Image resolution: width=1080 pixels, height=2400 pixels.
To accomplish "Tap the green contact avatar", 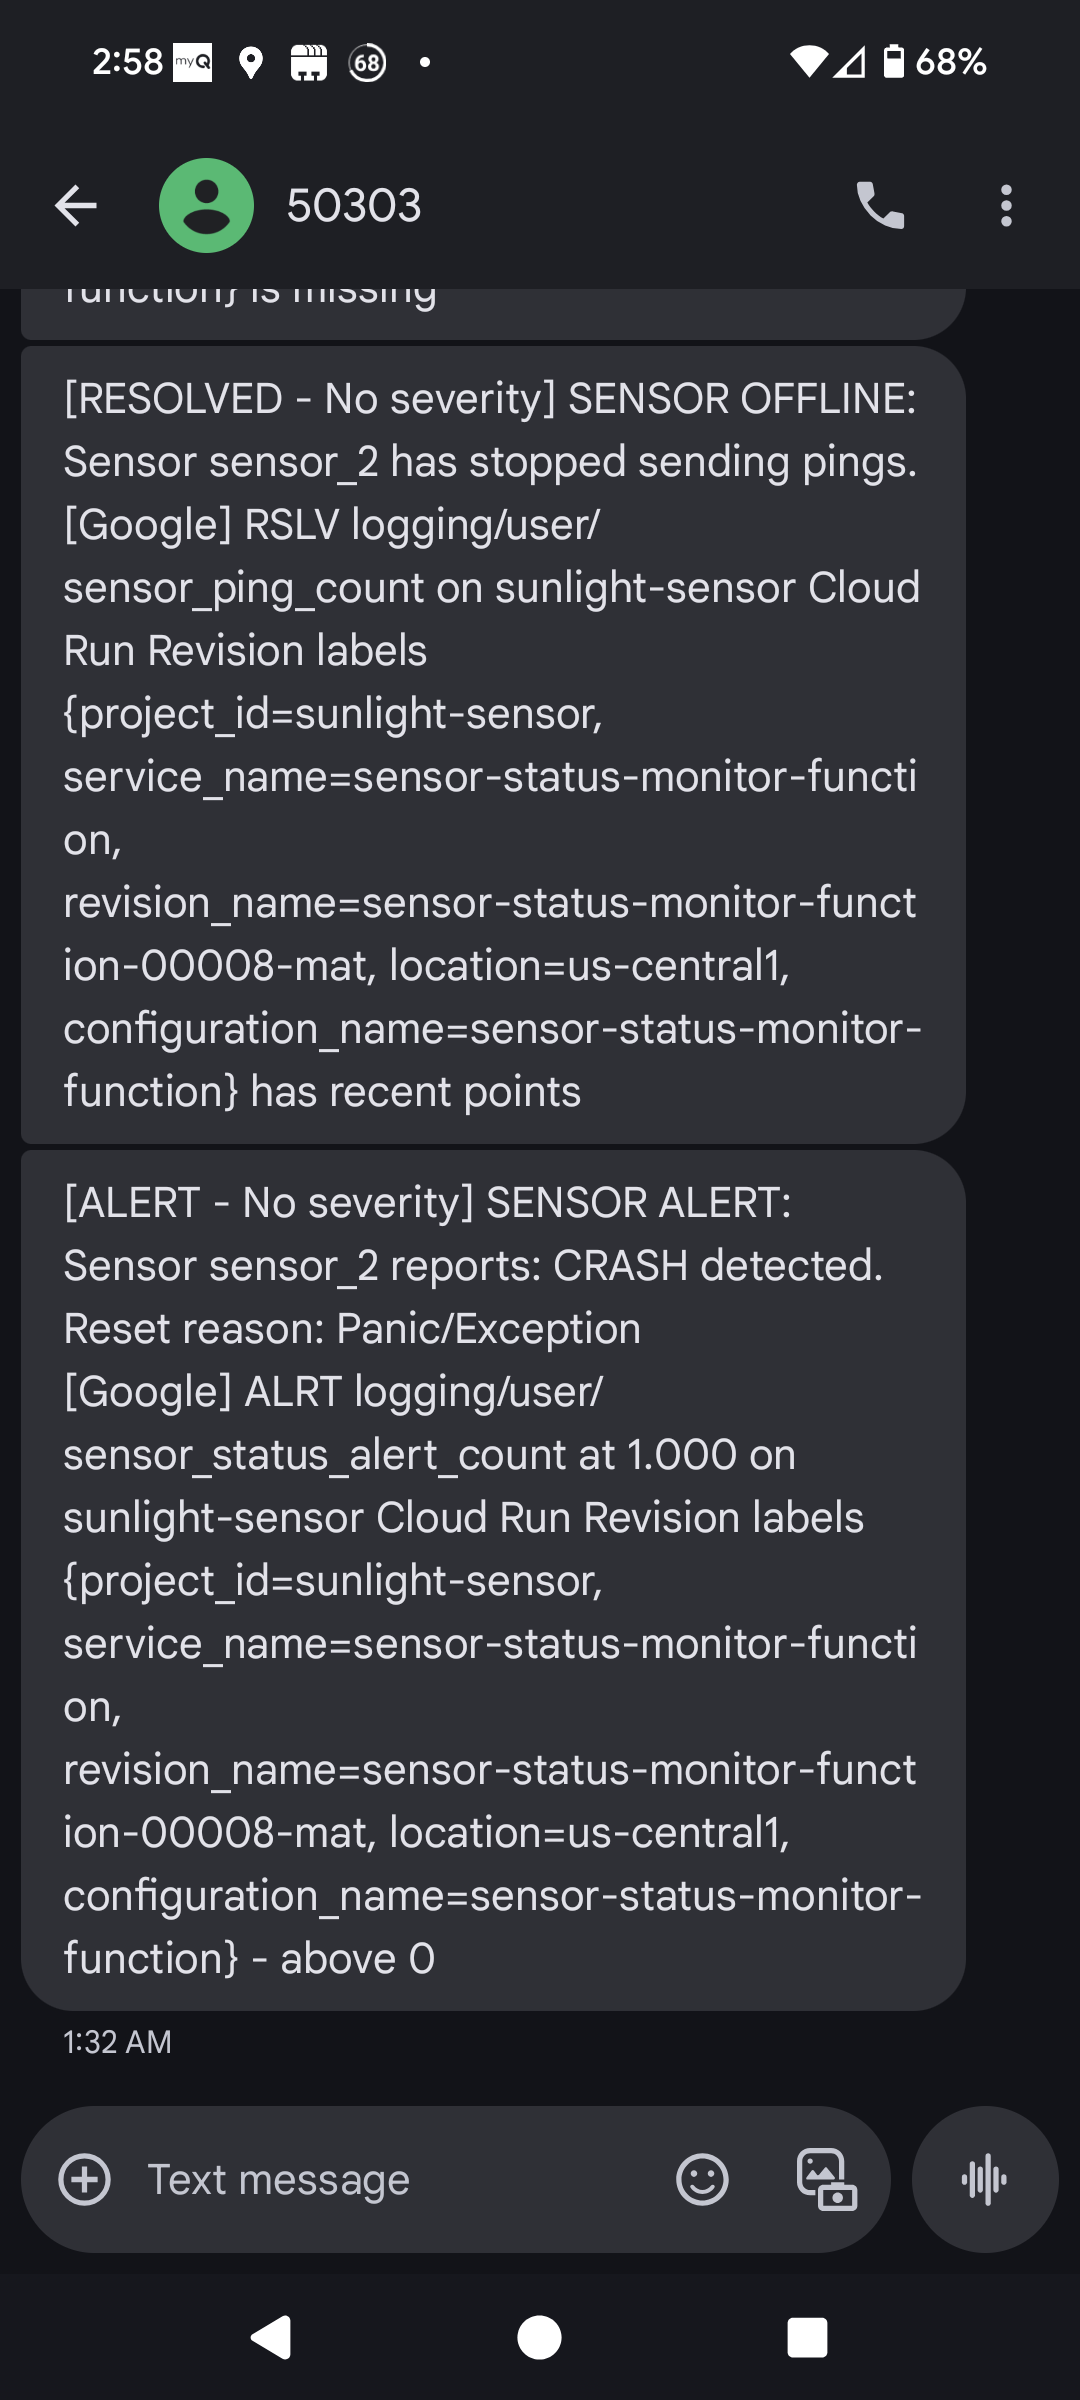I will pyautogui.click(x=206, y=206).
